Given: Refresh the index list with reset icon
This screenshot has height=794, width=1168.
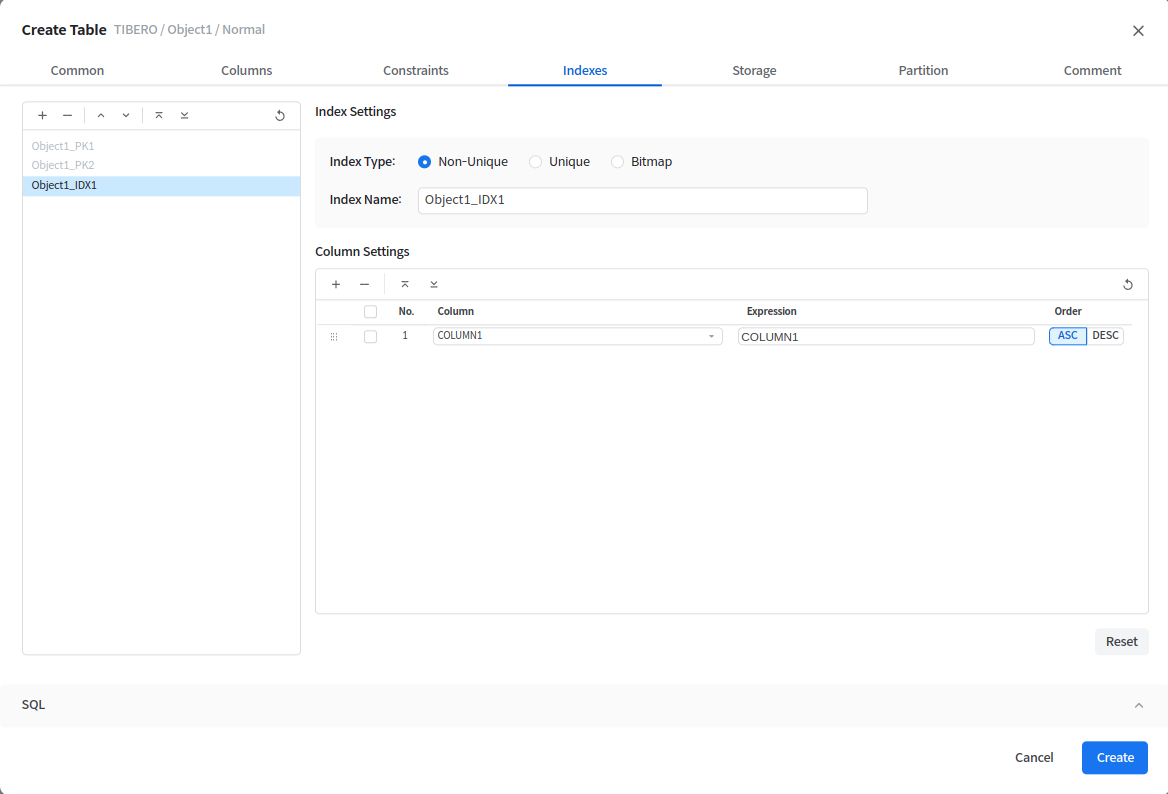Looking at the screenshot, I should (280, 116).
